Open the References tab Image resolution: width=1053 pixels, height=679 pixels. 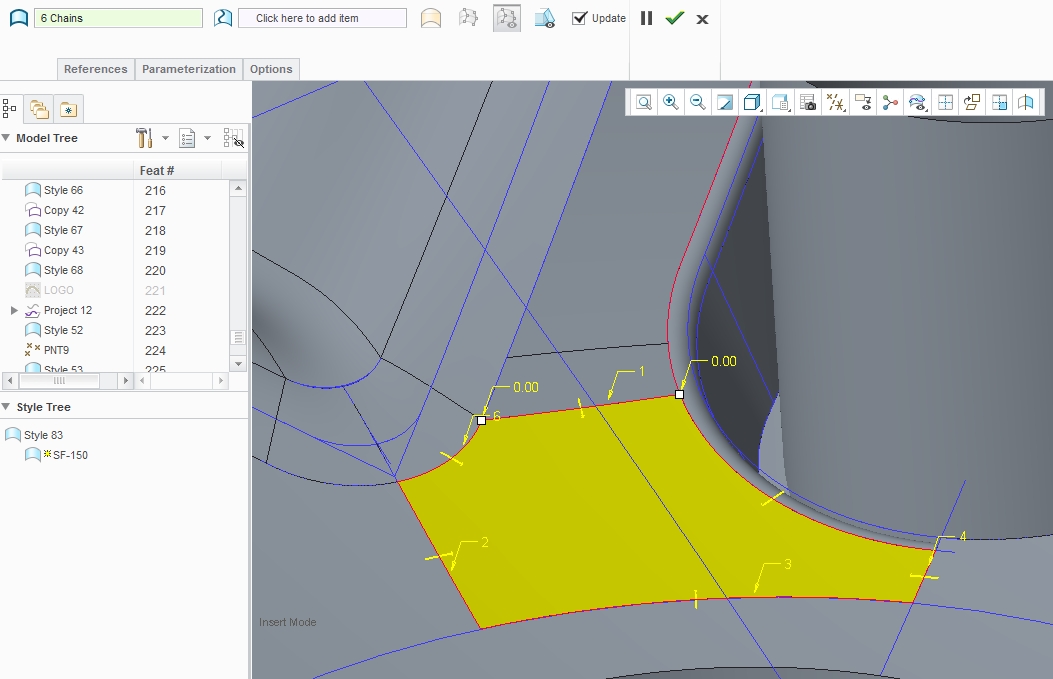coord(95,69)
